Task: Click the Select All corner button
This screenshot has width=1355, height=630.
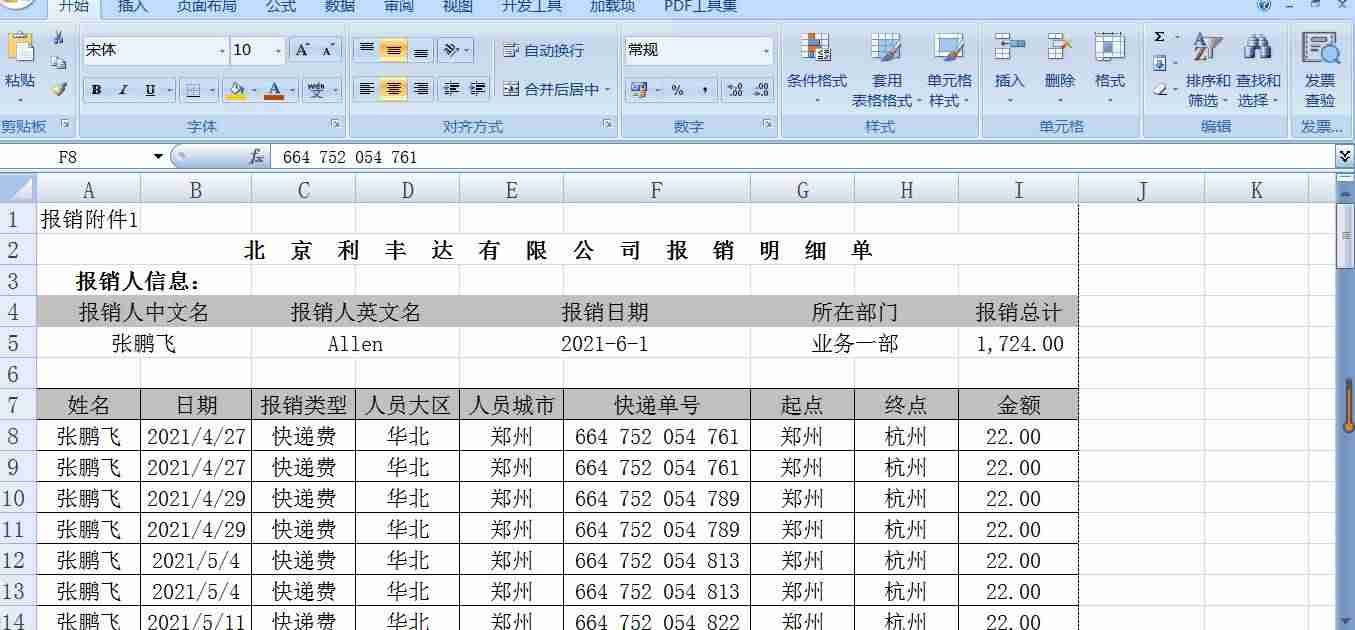Action: [18, 189]
